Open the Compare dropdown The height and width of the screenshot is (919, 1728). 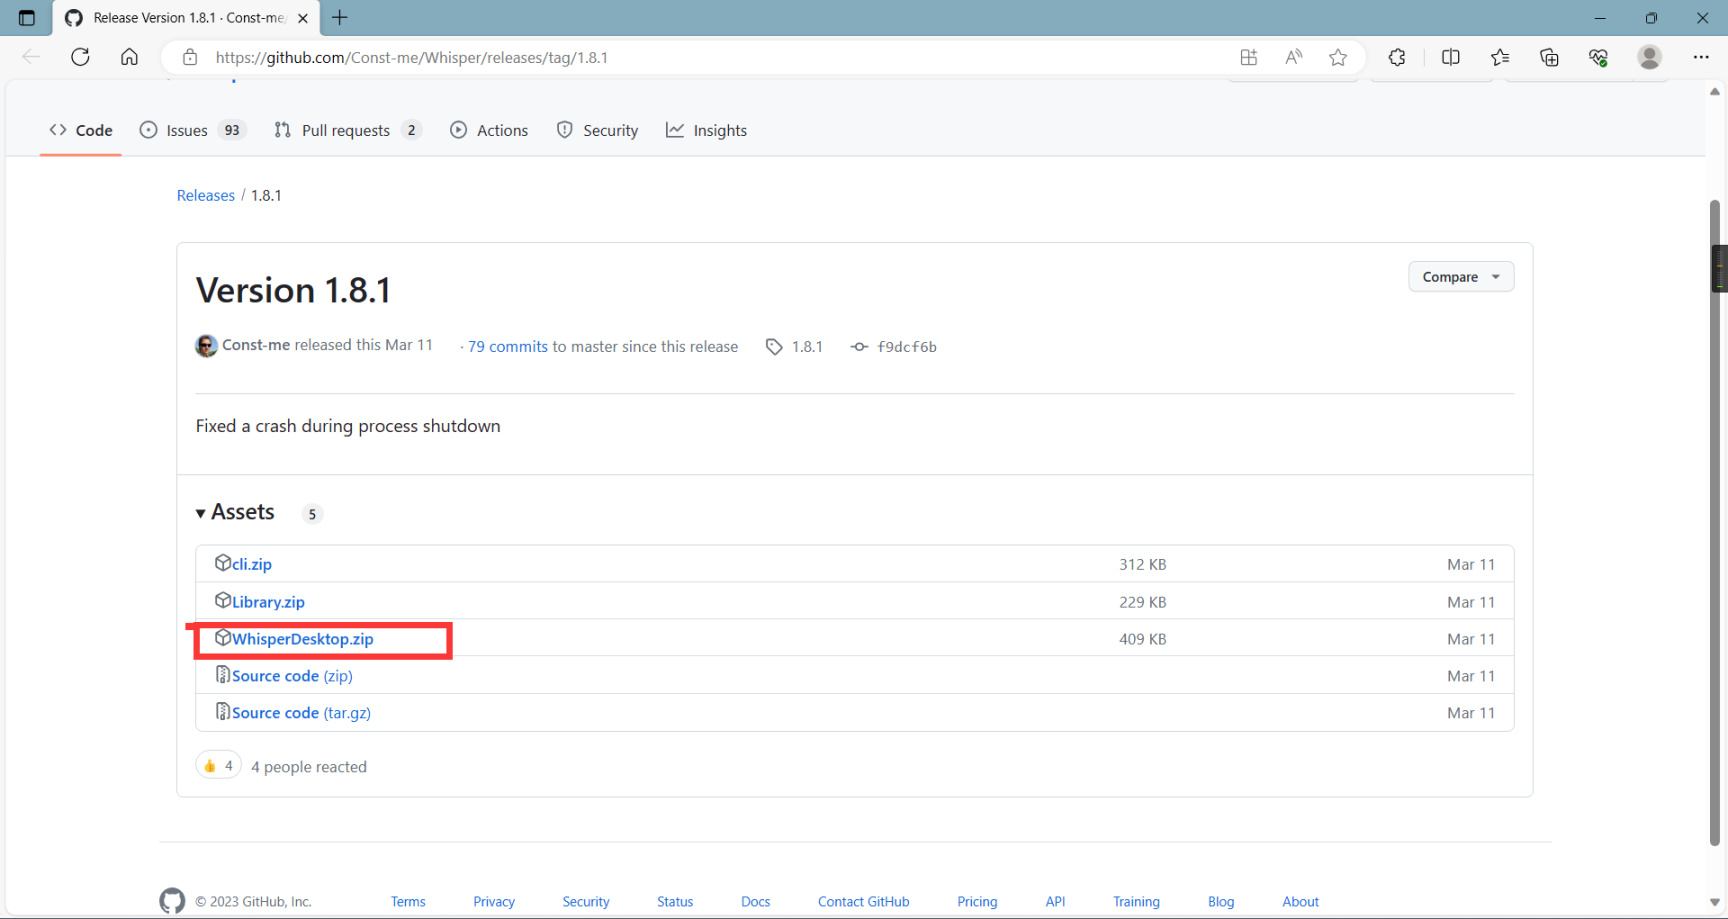pyautogui.click(x=1461, y=277)
